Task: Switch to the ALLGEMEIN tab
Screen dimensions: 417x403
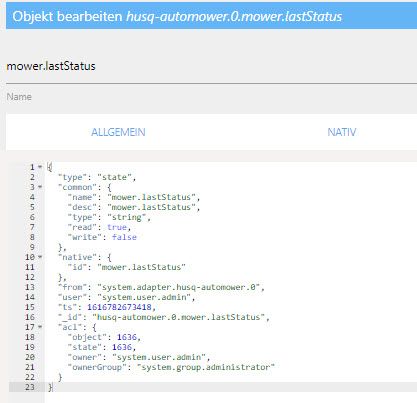Action: click(x=118, y=132)
